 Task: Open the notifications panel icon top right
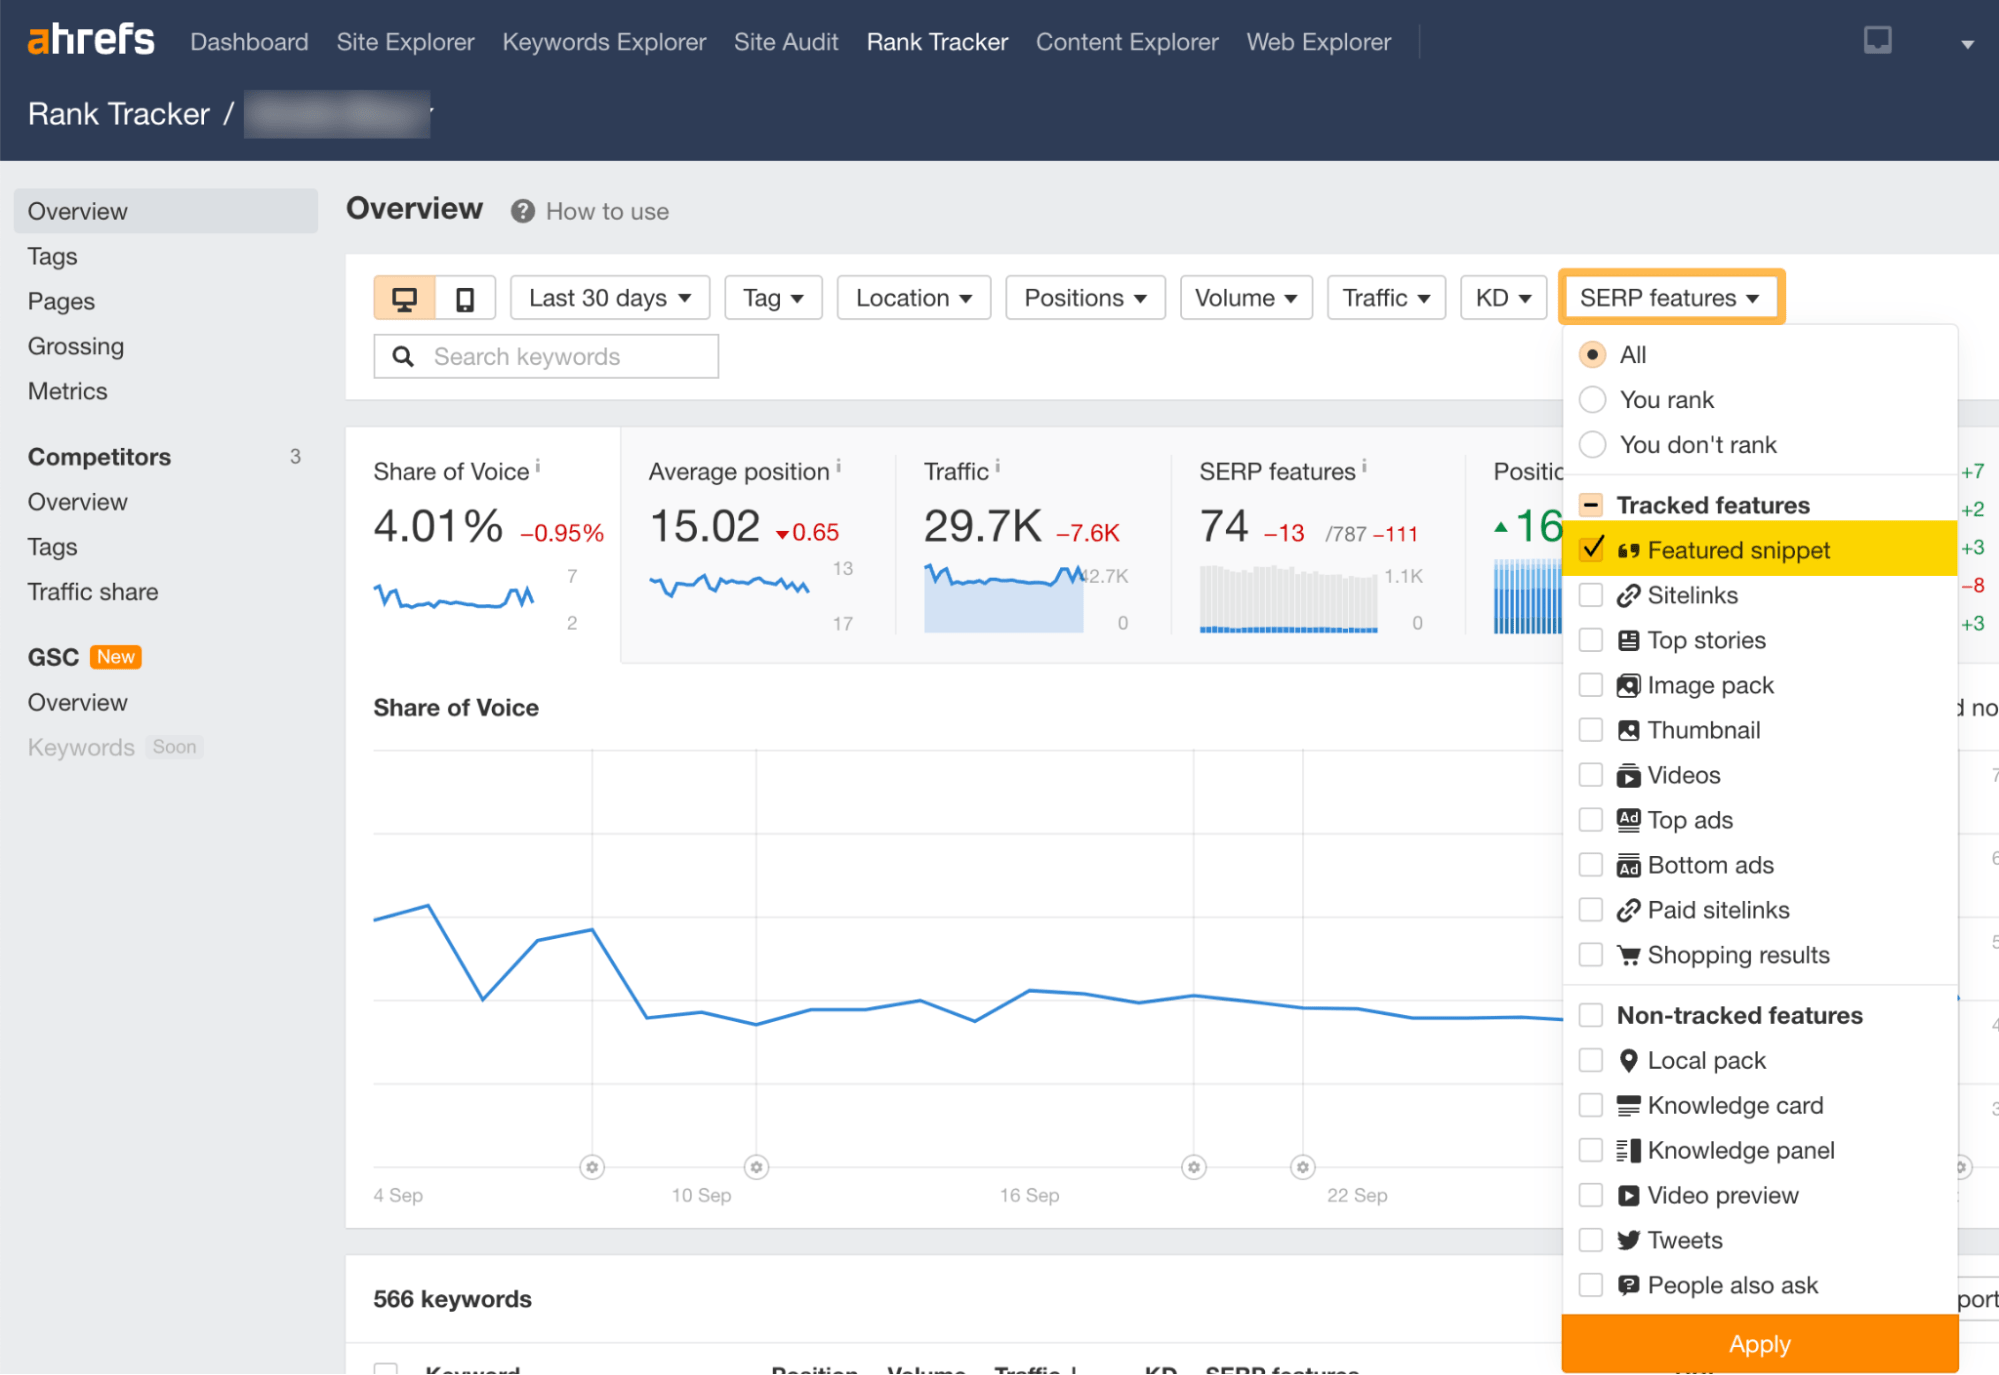1878,41
